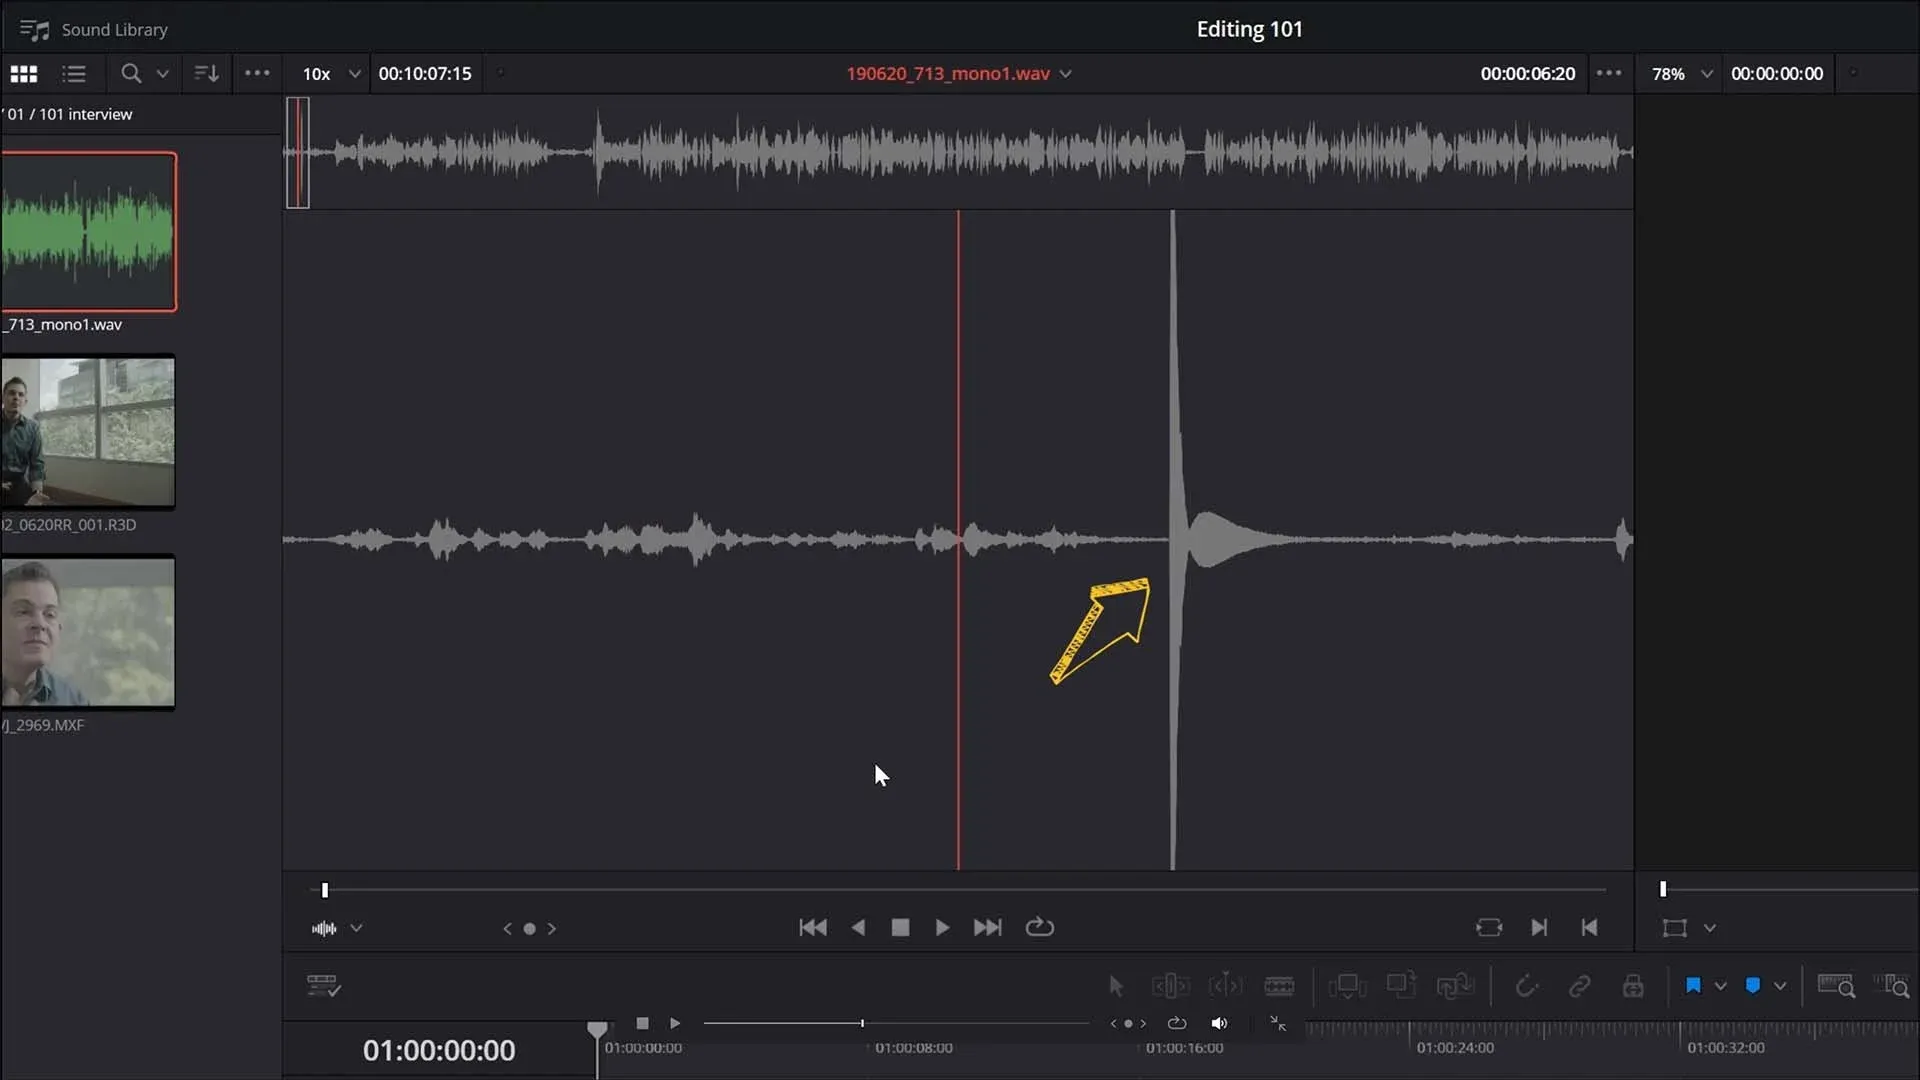Screen dimensions: 1920x1080
Task: Click Full Extent Zoom timeline icon
Action: click(1836, 986)
